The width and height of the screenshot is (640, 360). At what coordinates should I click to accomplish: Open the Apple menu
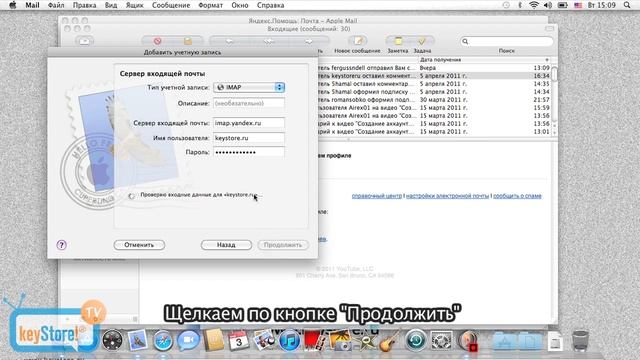point(13,5)
